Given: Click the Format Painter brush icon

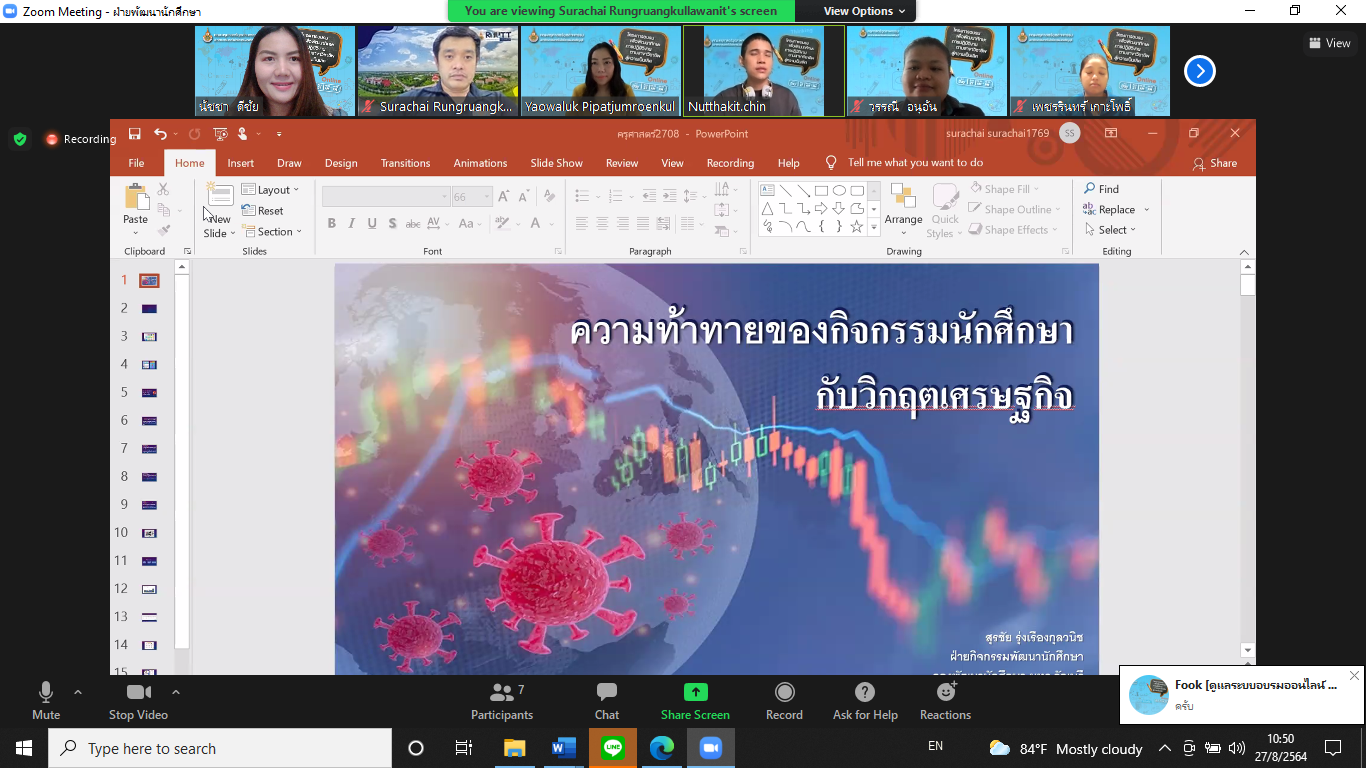Looking at the screenshot, I should tap(163, 231).
